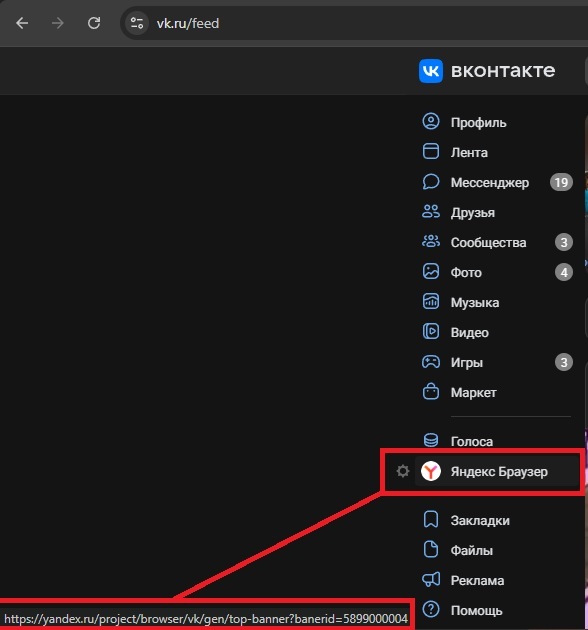Click the vk.ru/feed address bar
Viewport: 588px width, 630px height.
(354, 23)
